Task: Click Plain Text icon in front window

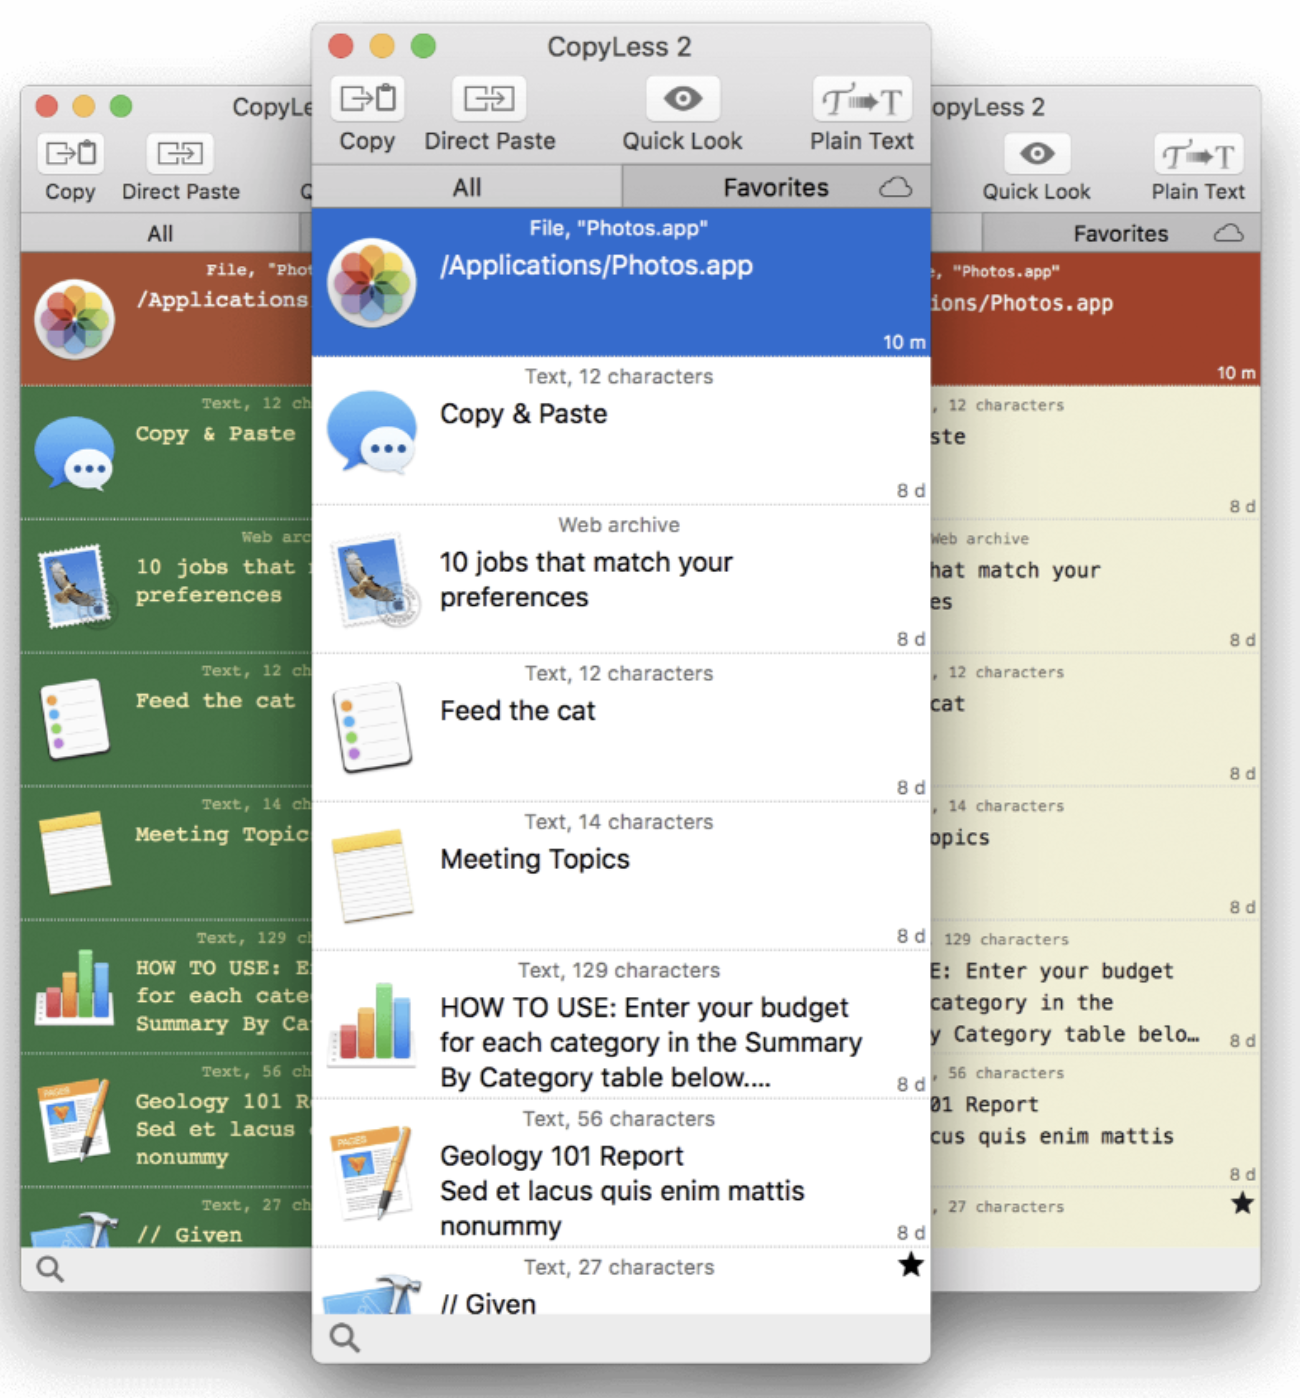Action: [x=862, y=99]
